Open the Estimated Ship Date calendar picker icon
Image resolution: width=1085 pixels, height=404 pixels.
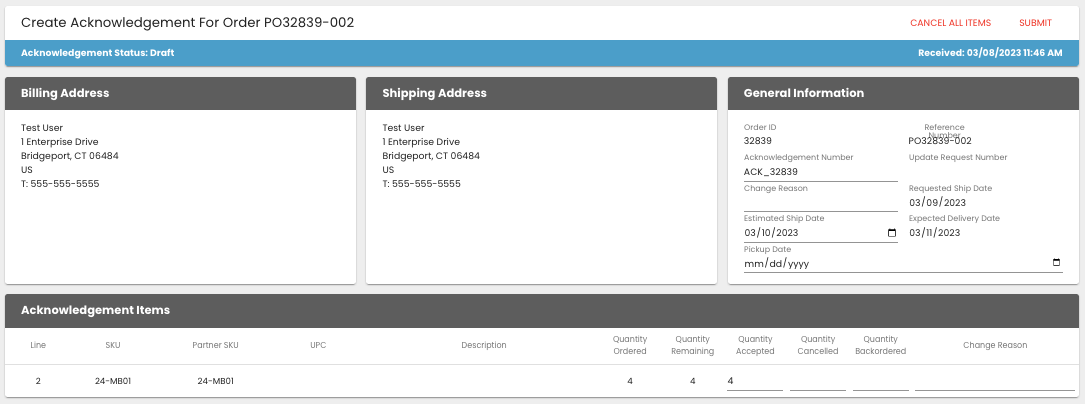pyautogui.click(x=892, y=233)
